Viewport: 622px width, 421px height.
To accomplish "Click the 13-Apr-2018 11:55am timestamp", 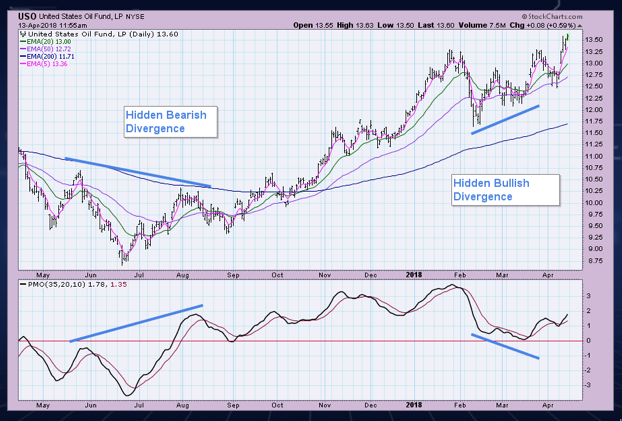I will pos(53,25).
